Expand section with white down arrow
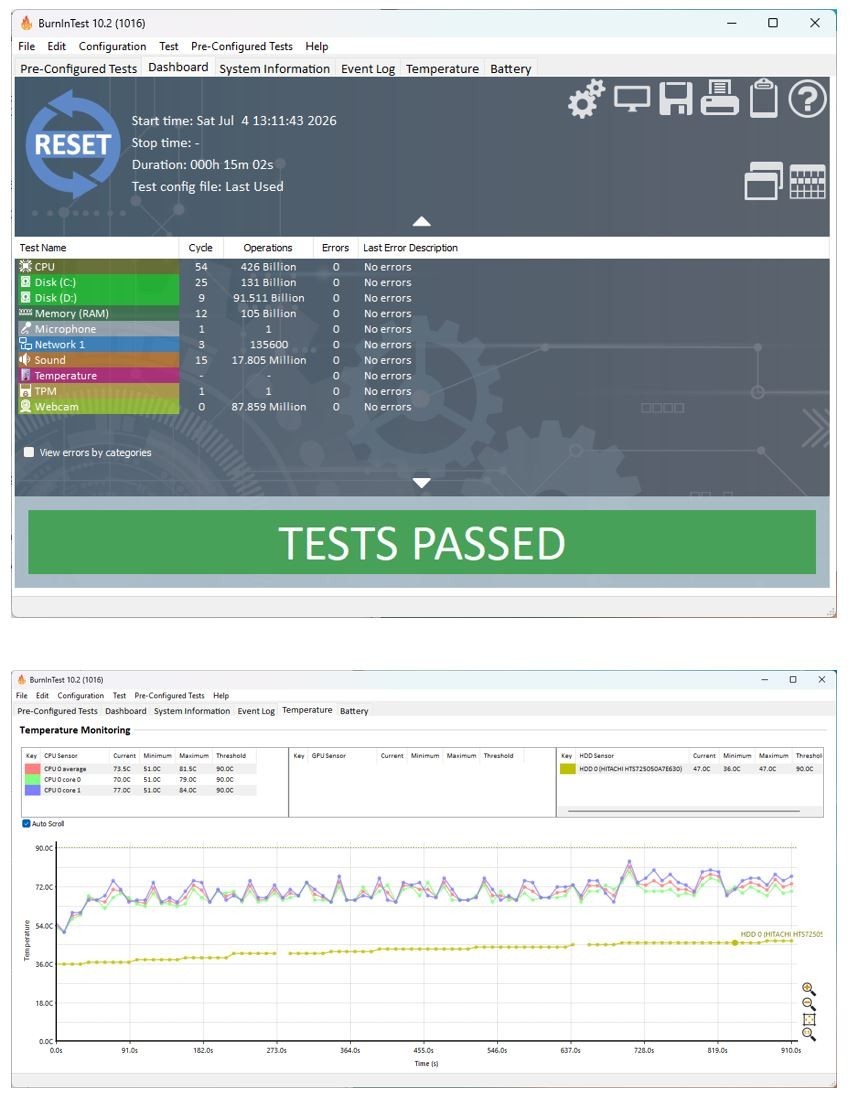This screenshot has width=850, height=1102. (422, 483)
